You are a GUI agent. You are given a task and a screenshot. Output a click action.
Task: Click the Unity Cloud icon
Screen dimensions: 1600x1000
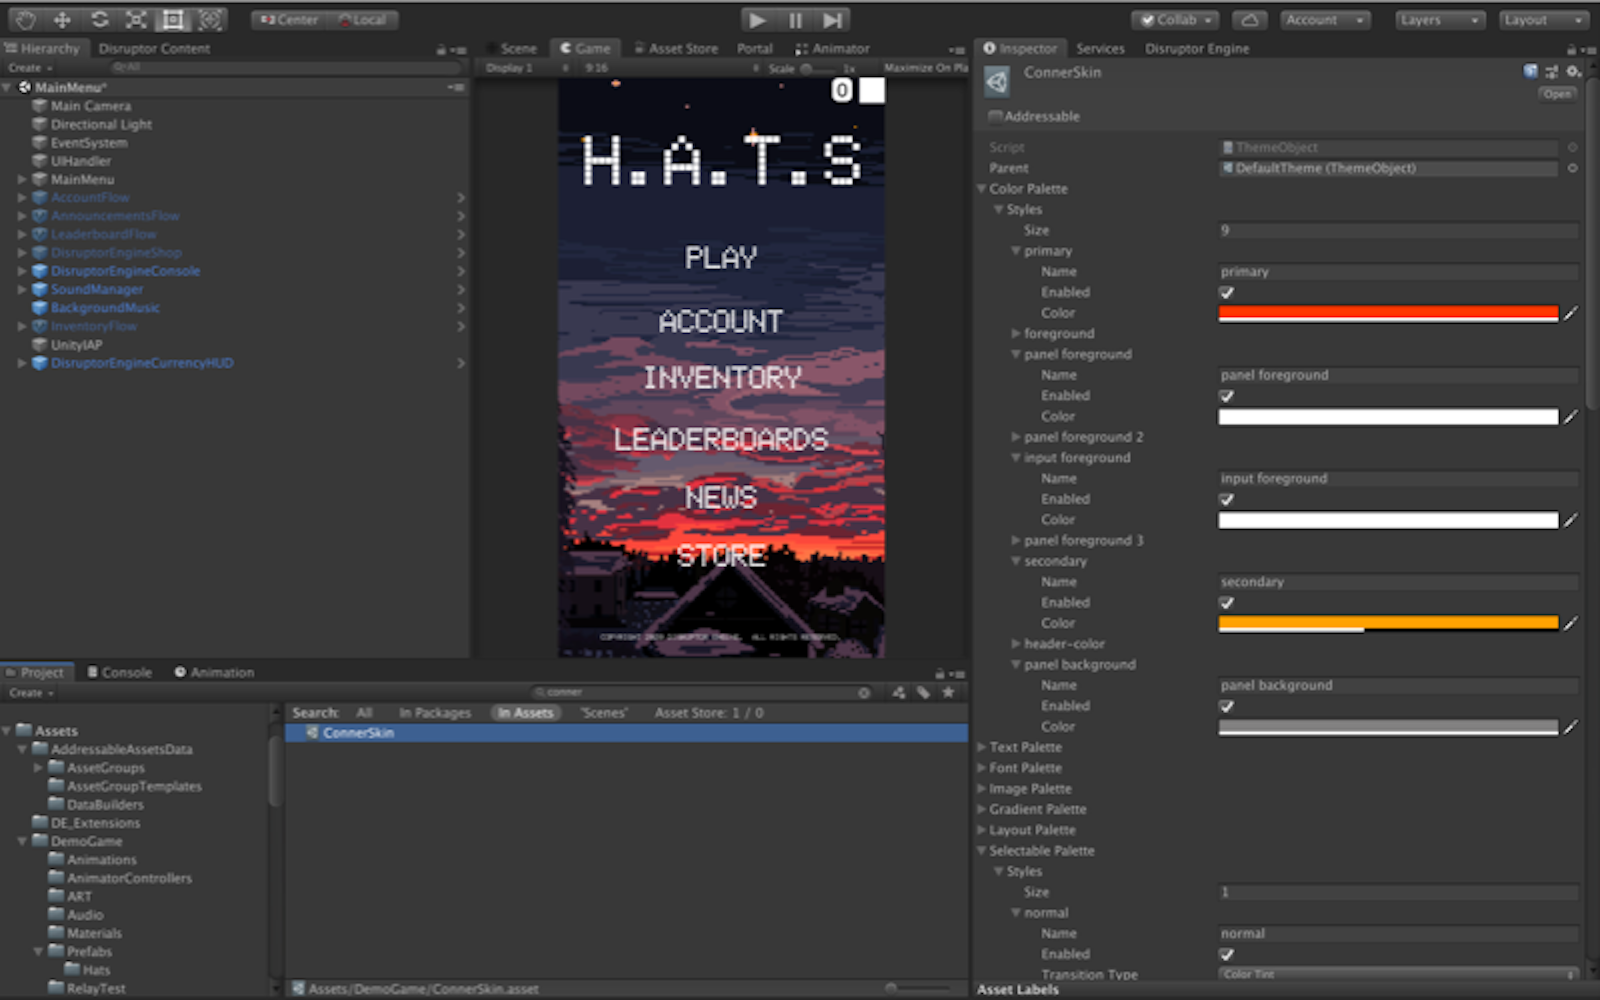pyautogui.click(x=1249, y=19)
